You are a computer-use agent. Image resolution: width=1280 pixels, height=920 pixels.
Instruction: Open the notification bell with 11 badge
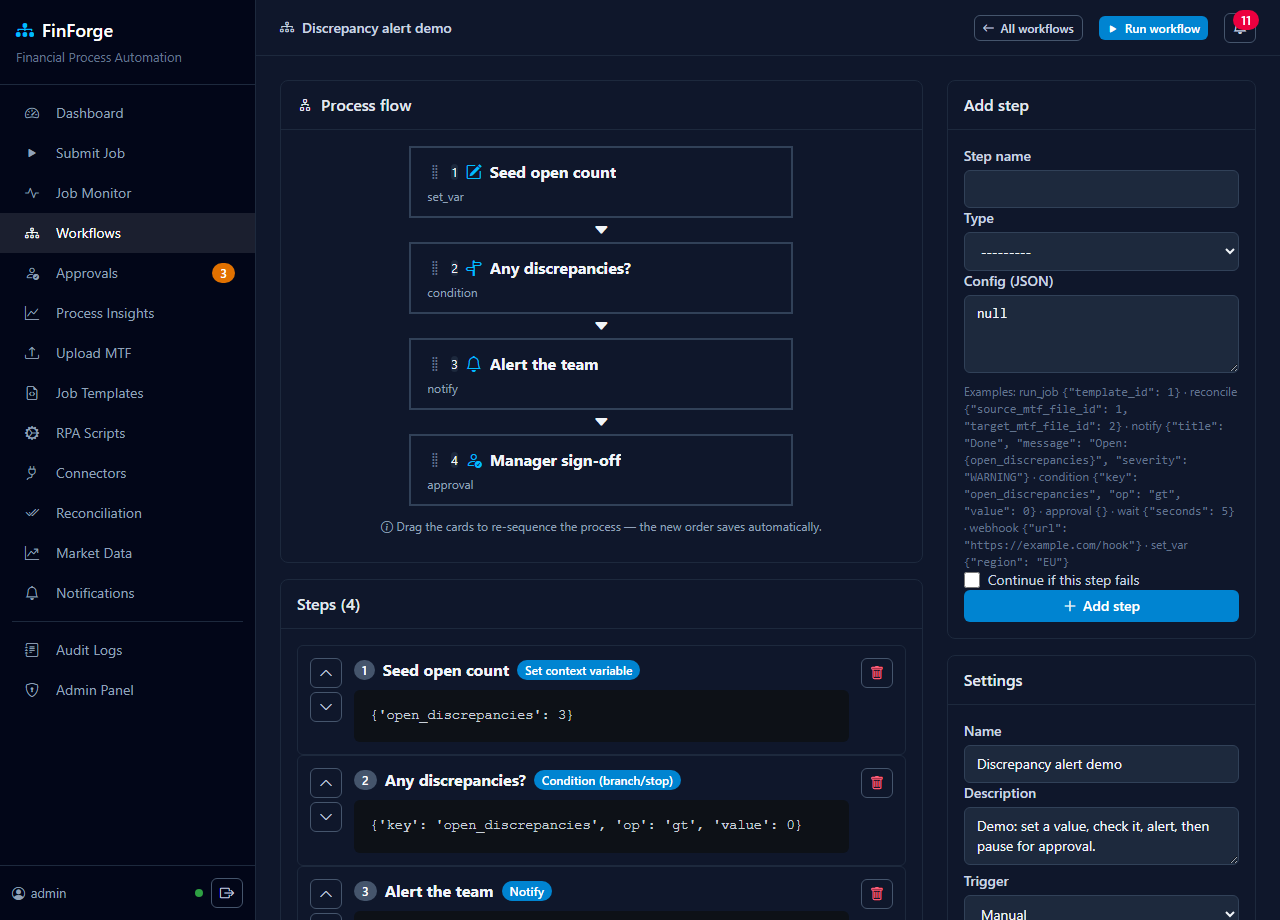pyautogui.click(x=1240, y=28)
